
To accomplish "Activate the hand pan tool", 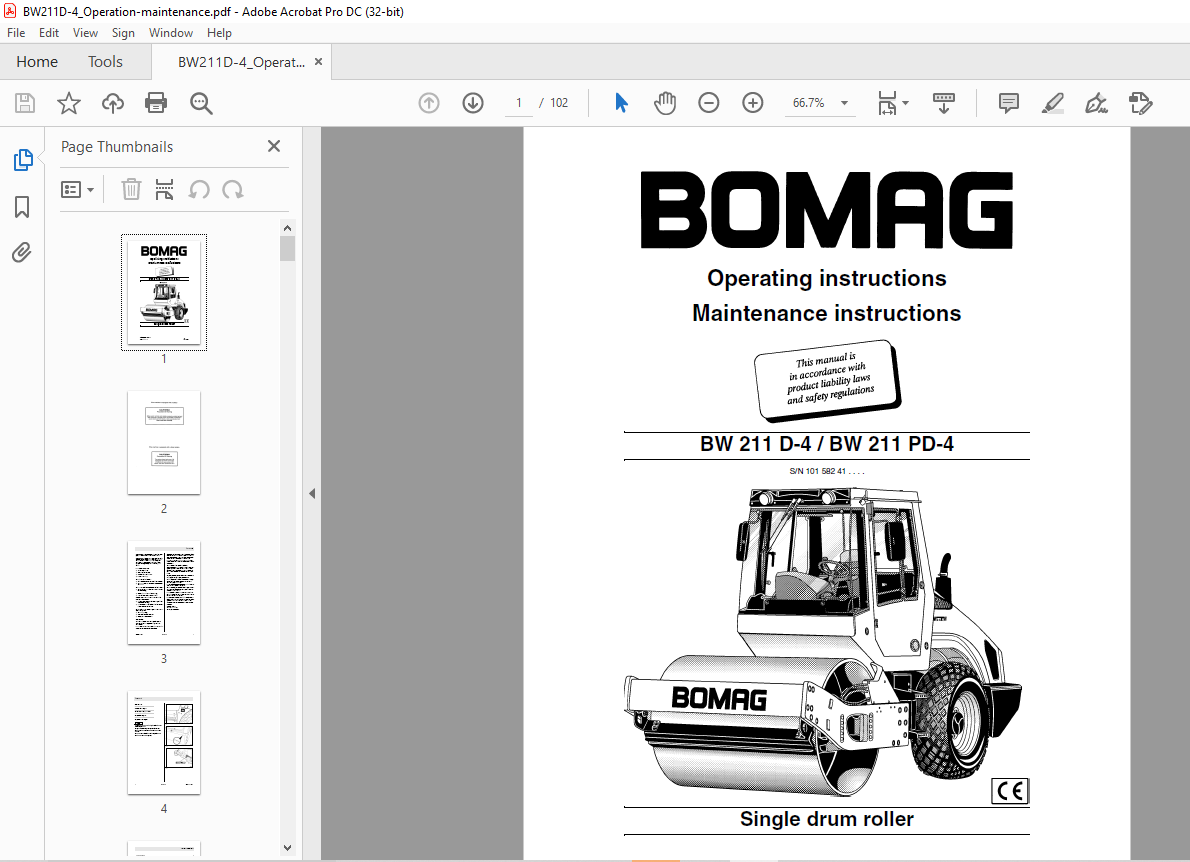I will (x=665, y=102).
